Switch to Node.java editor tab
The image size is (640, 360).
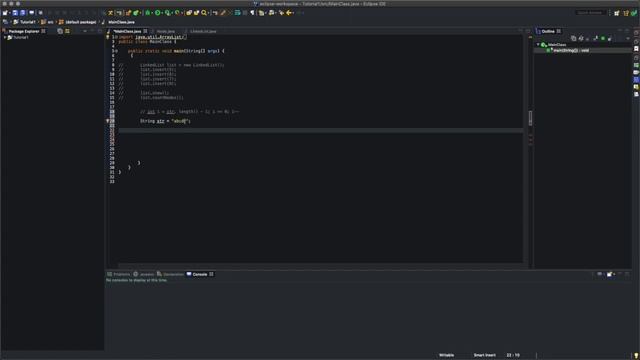(x=166, y=31)
